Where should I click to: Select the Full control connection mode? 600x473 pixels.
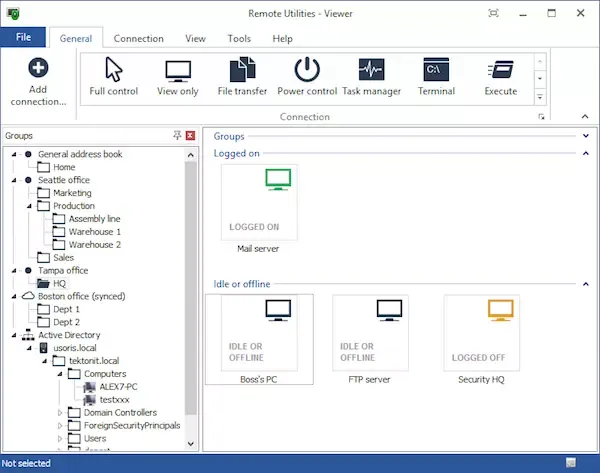coord(113,77)
